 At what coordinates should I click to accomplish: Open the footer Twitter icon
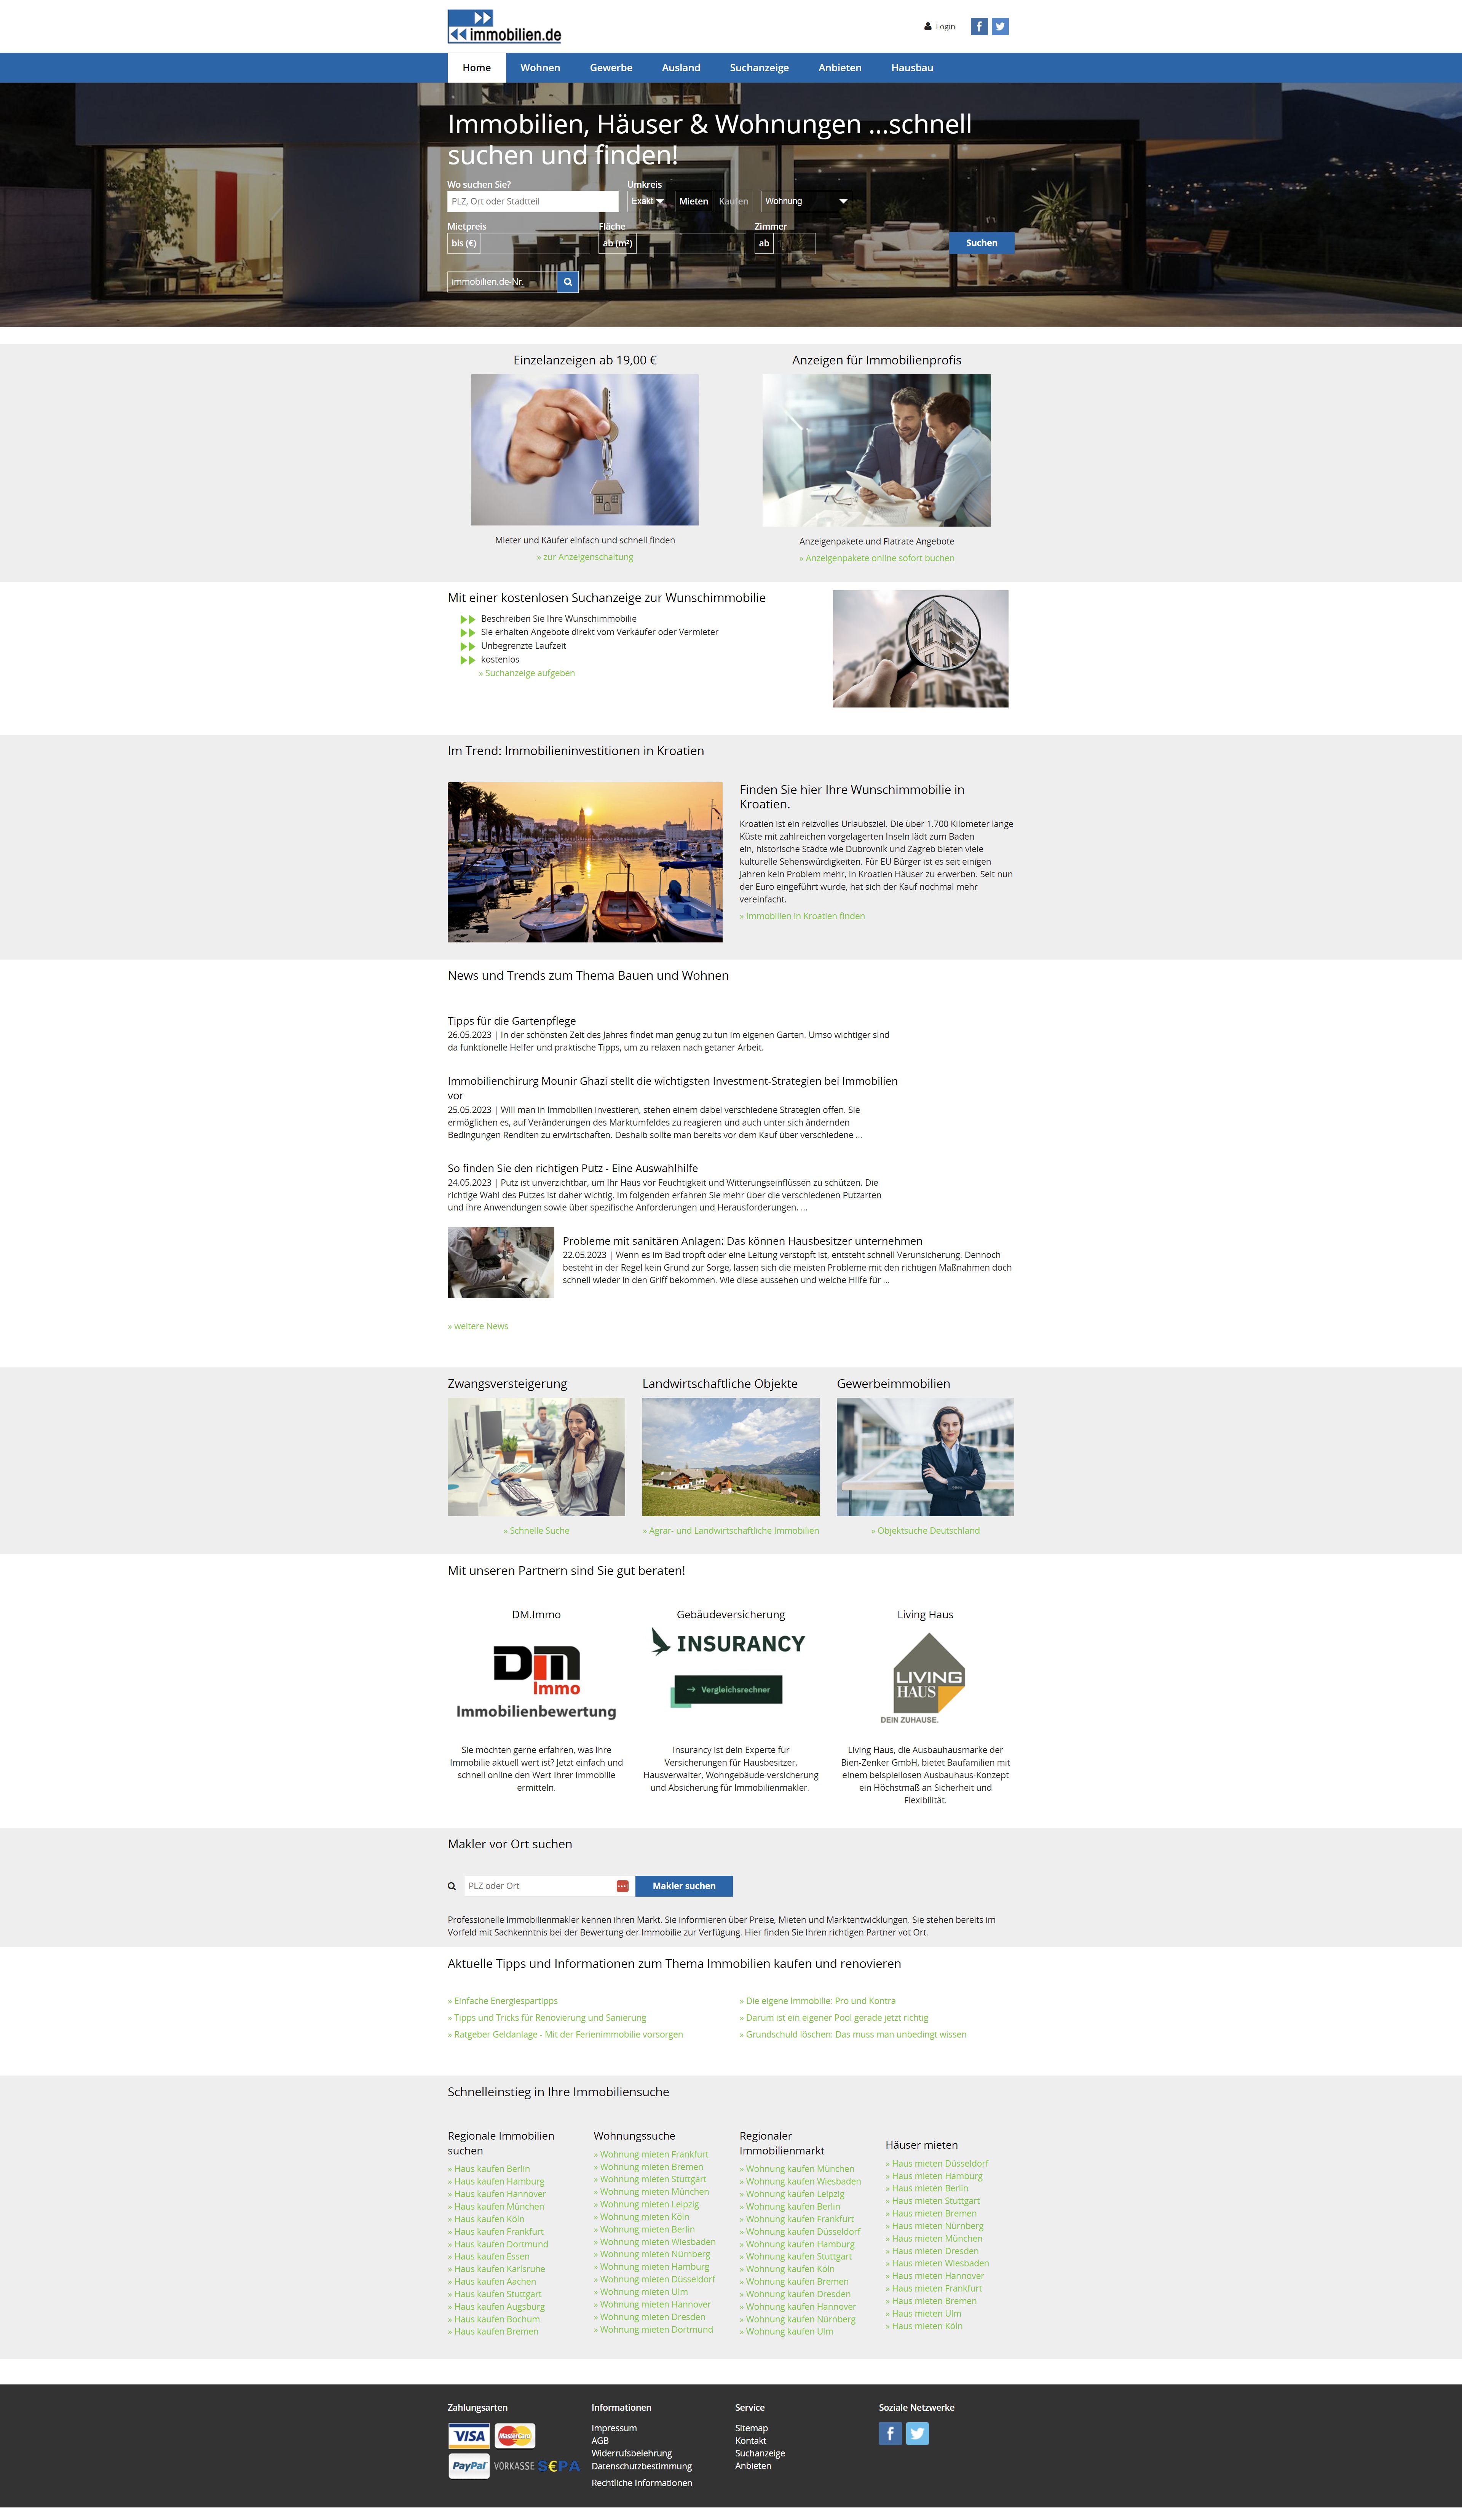917,2434
